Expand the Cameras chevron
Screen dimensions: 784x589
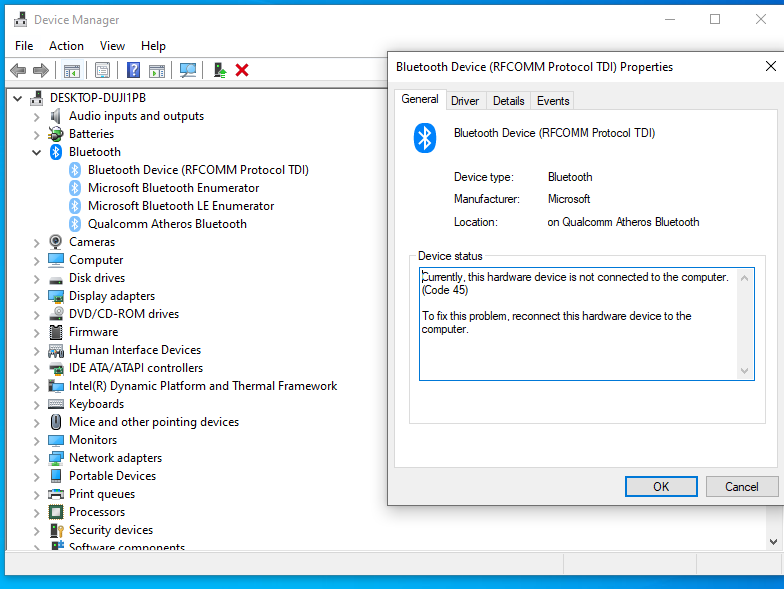click(x=36, y=243)
